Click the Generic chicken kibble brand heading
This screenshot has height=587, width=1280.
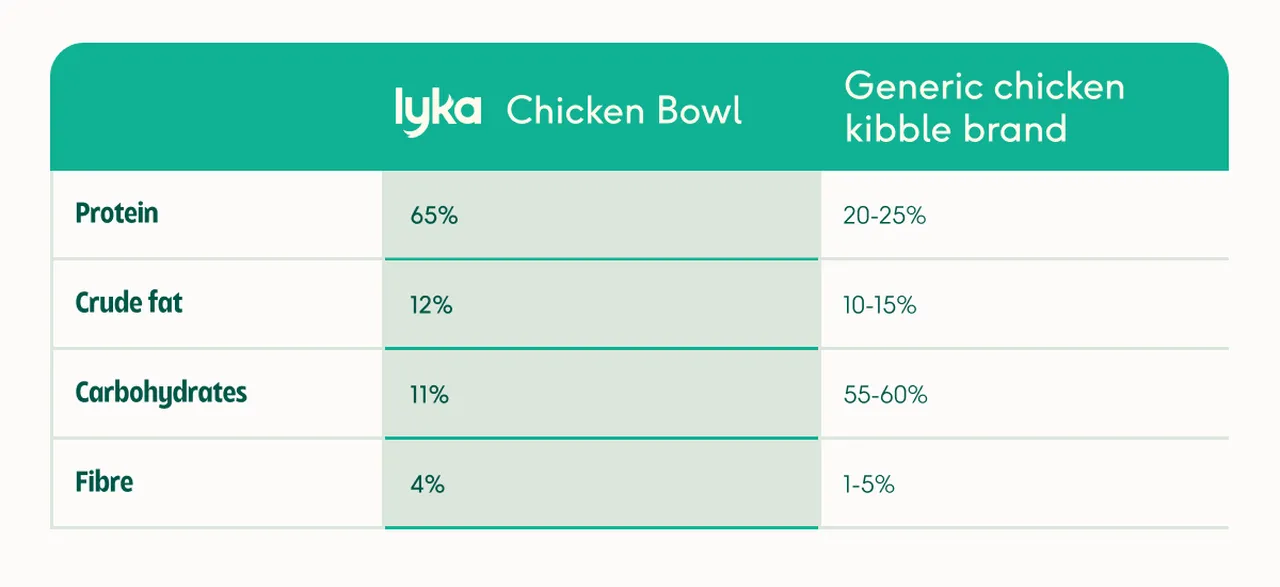point(984,107)
